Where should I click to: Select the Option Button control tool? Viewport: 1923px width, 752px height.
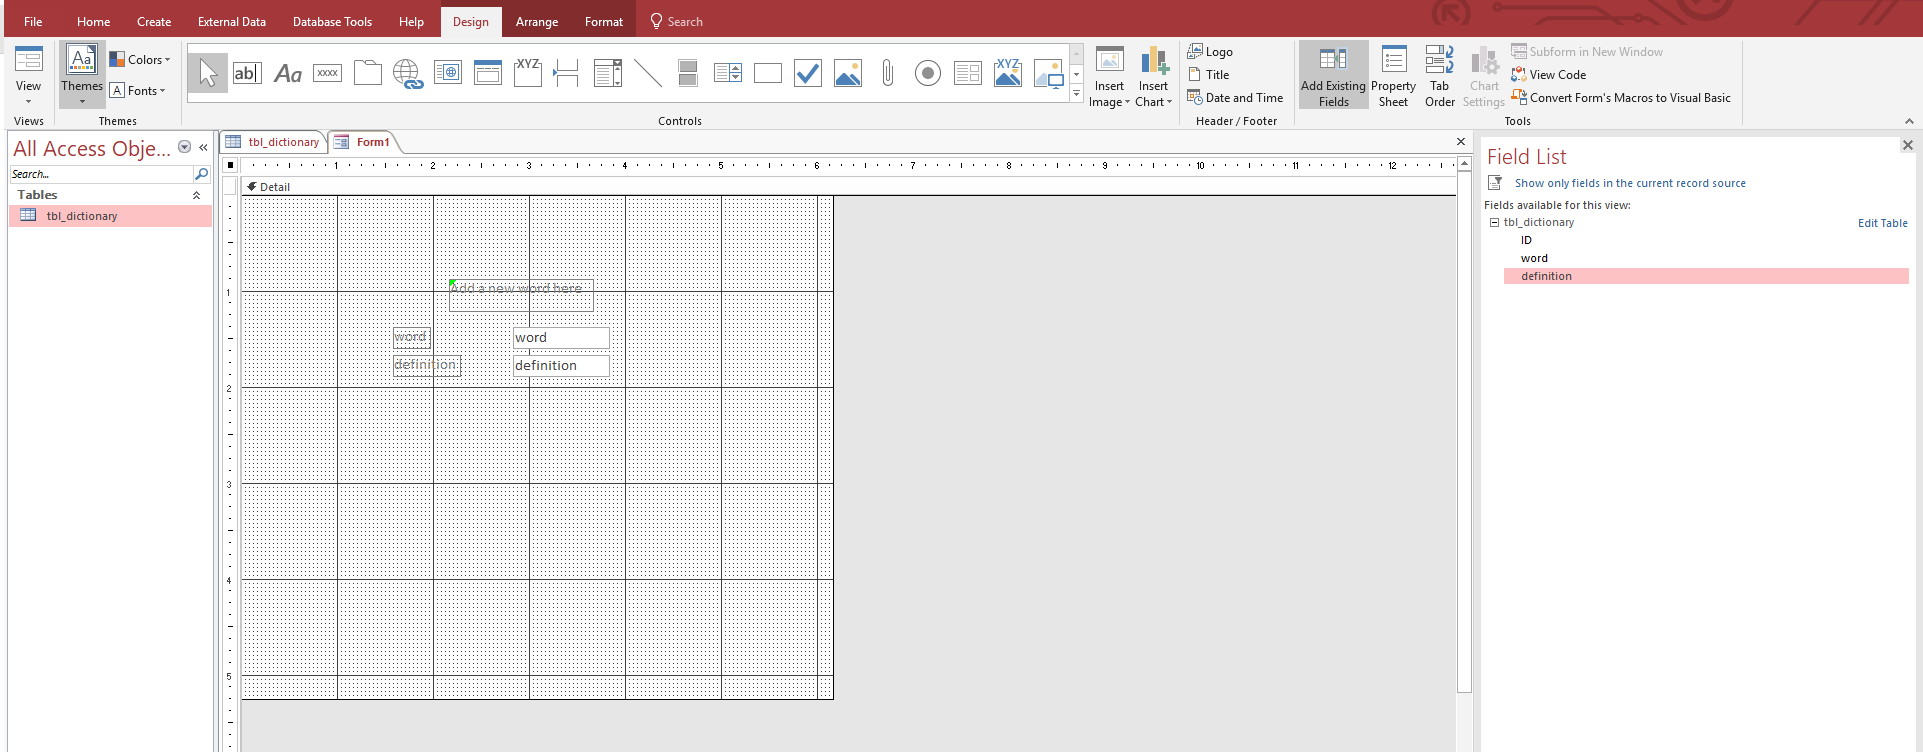pos(928,73)
